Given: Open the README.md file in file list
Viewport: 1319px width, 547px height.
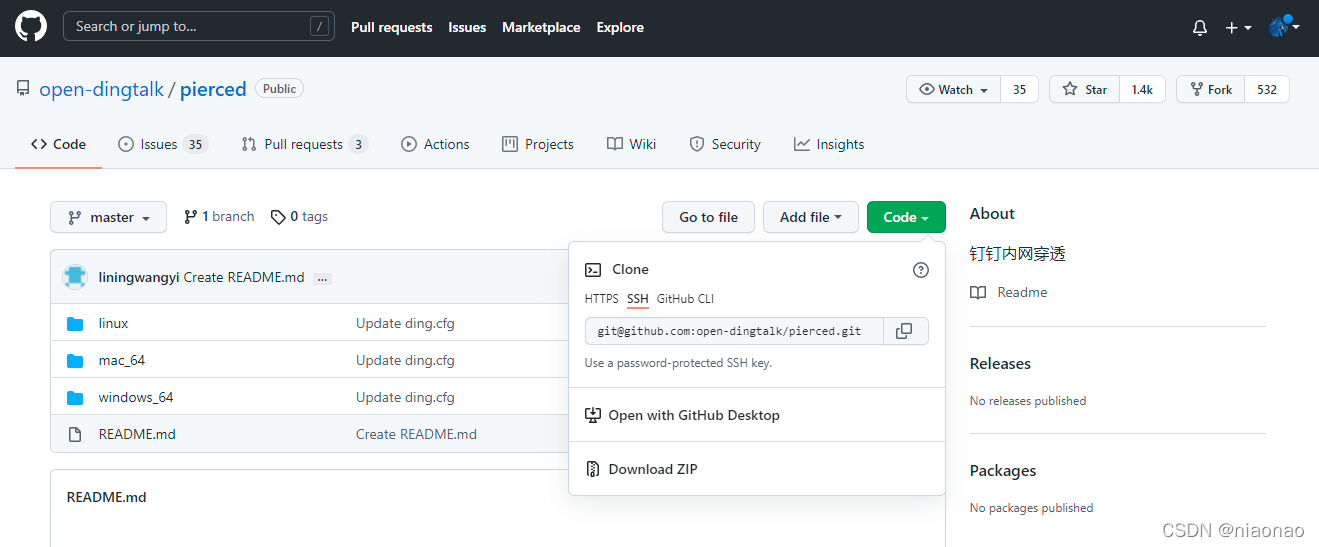Looking at the screenshot, I should pos(137,434).
